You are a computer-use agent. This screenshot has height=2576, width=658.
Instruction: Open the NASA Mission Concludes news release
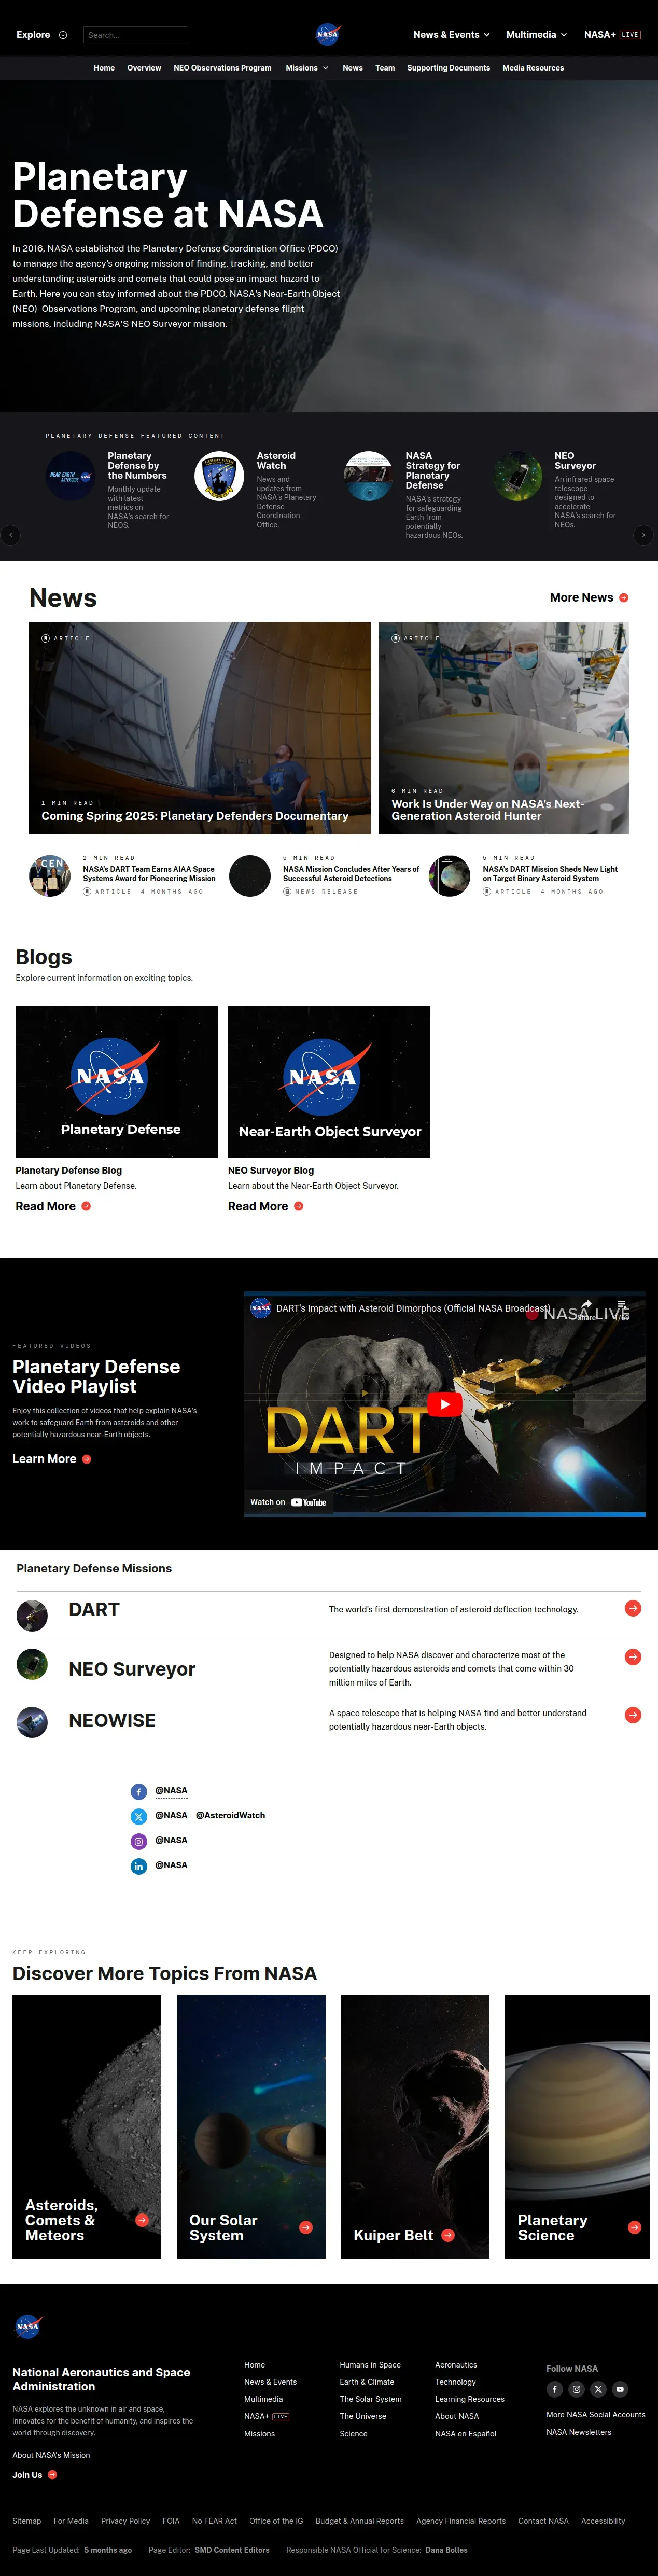click(x=351, y=874)
